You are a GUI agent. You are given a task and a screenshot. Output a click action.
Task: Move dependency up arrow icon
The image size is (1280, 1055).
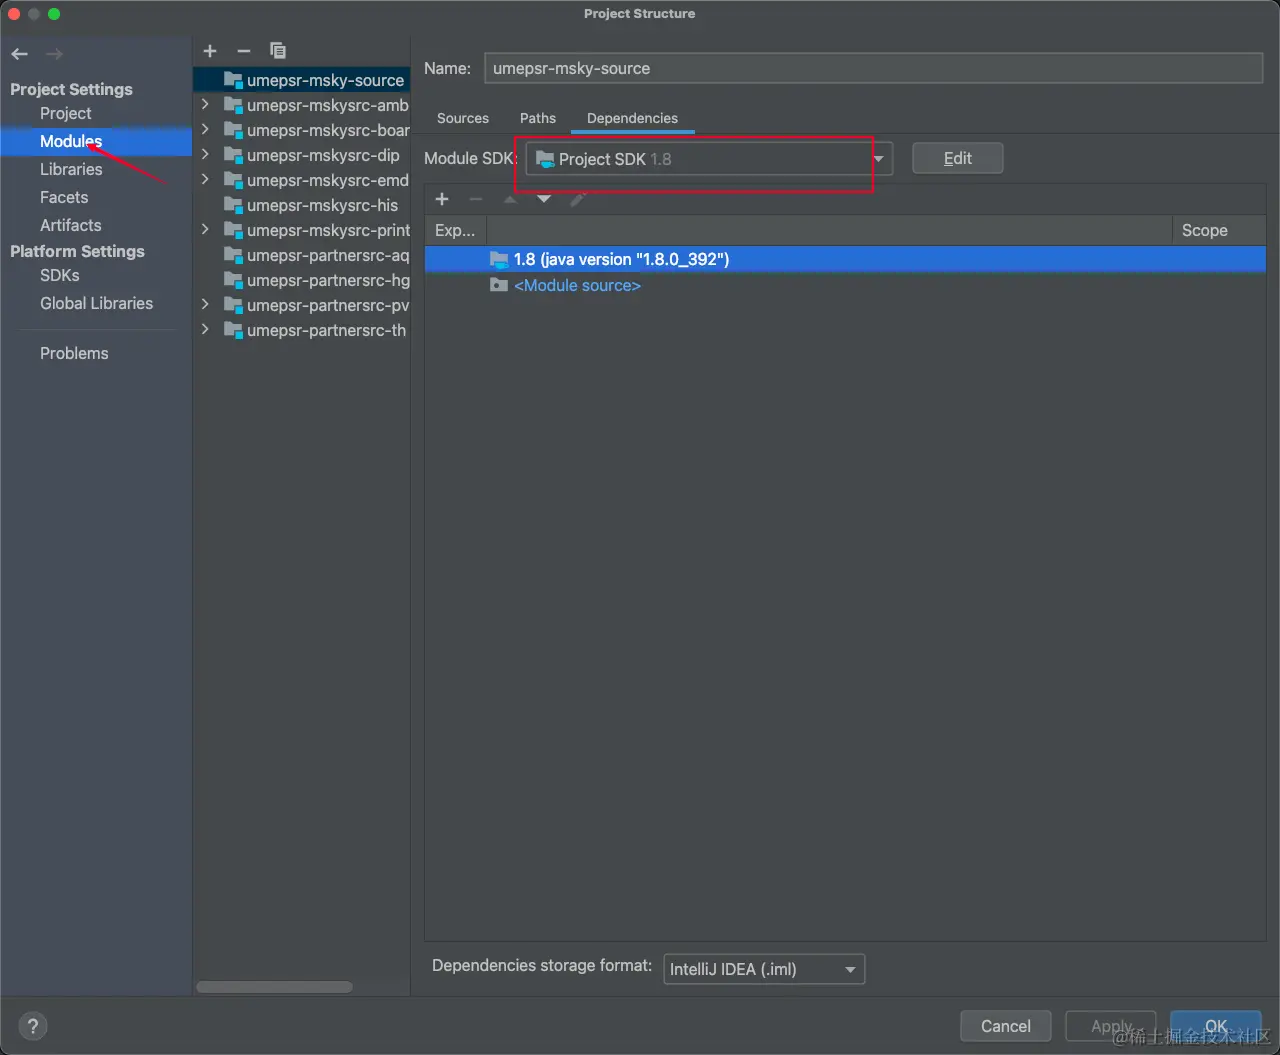coord(510,199)
